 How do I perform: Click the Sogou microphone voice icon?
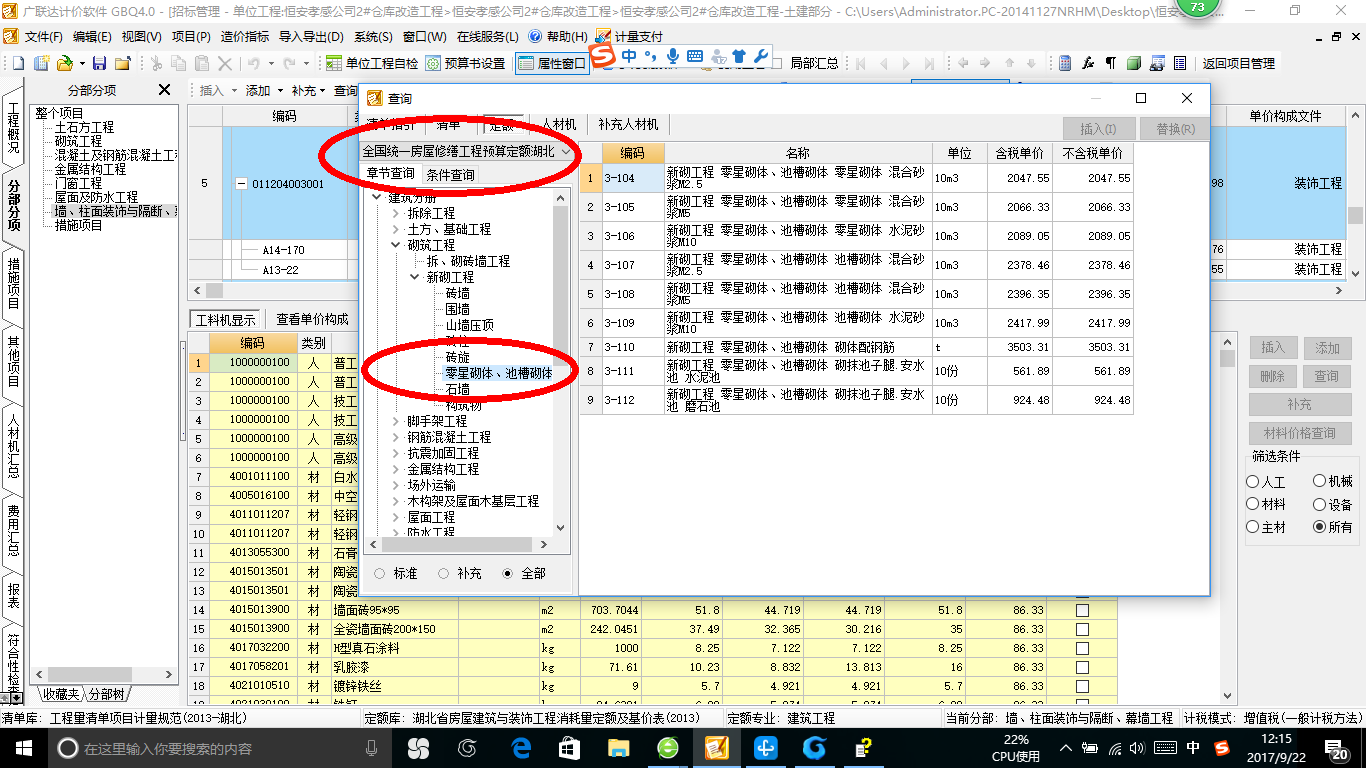673,56
